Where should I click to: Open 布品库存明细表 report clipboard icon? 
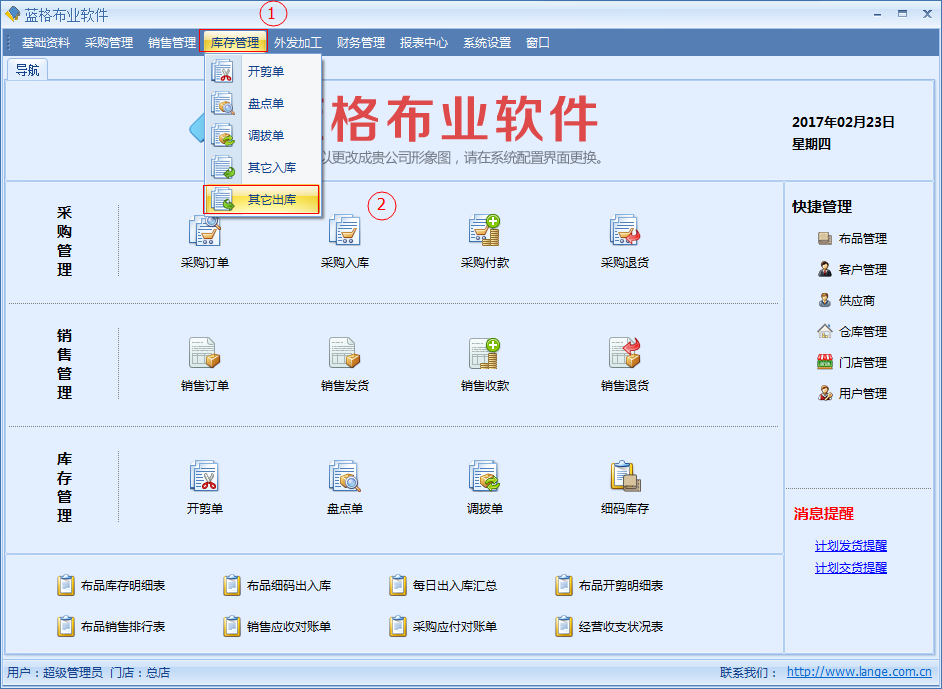[65, 585]
